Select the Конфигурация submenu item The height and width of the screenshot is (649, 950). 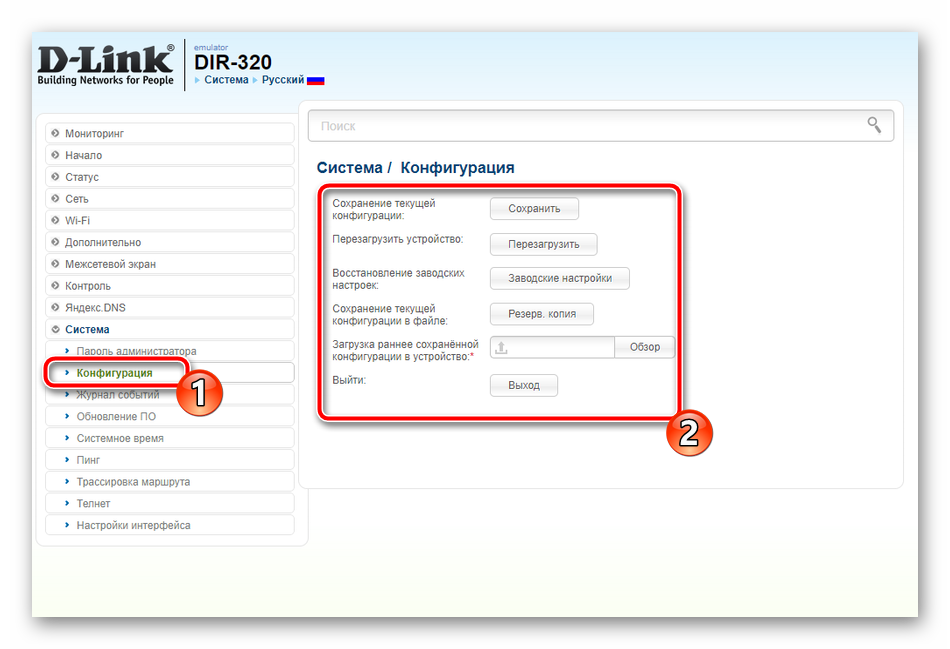[170, 373]
